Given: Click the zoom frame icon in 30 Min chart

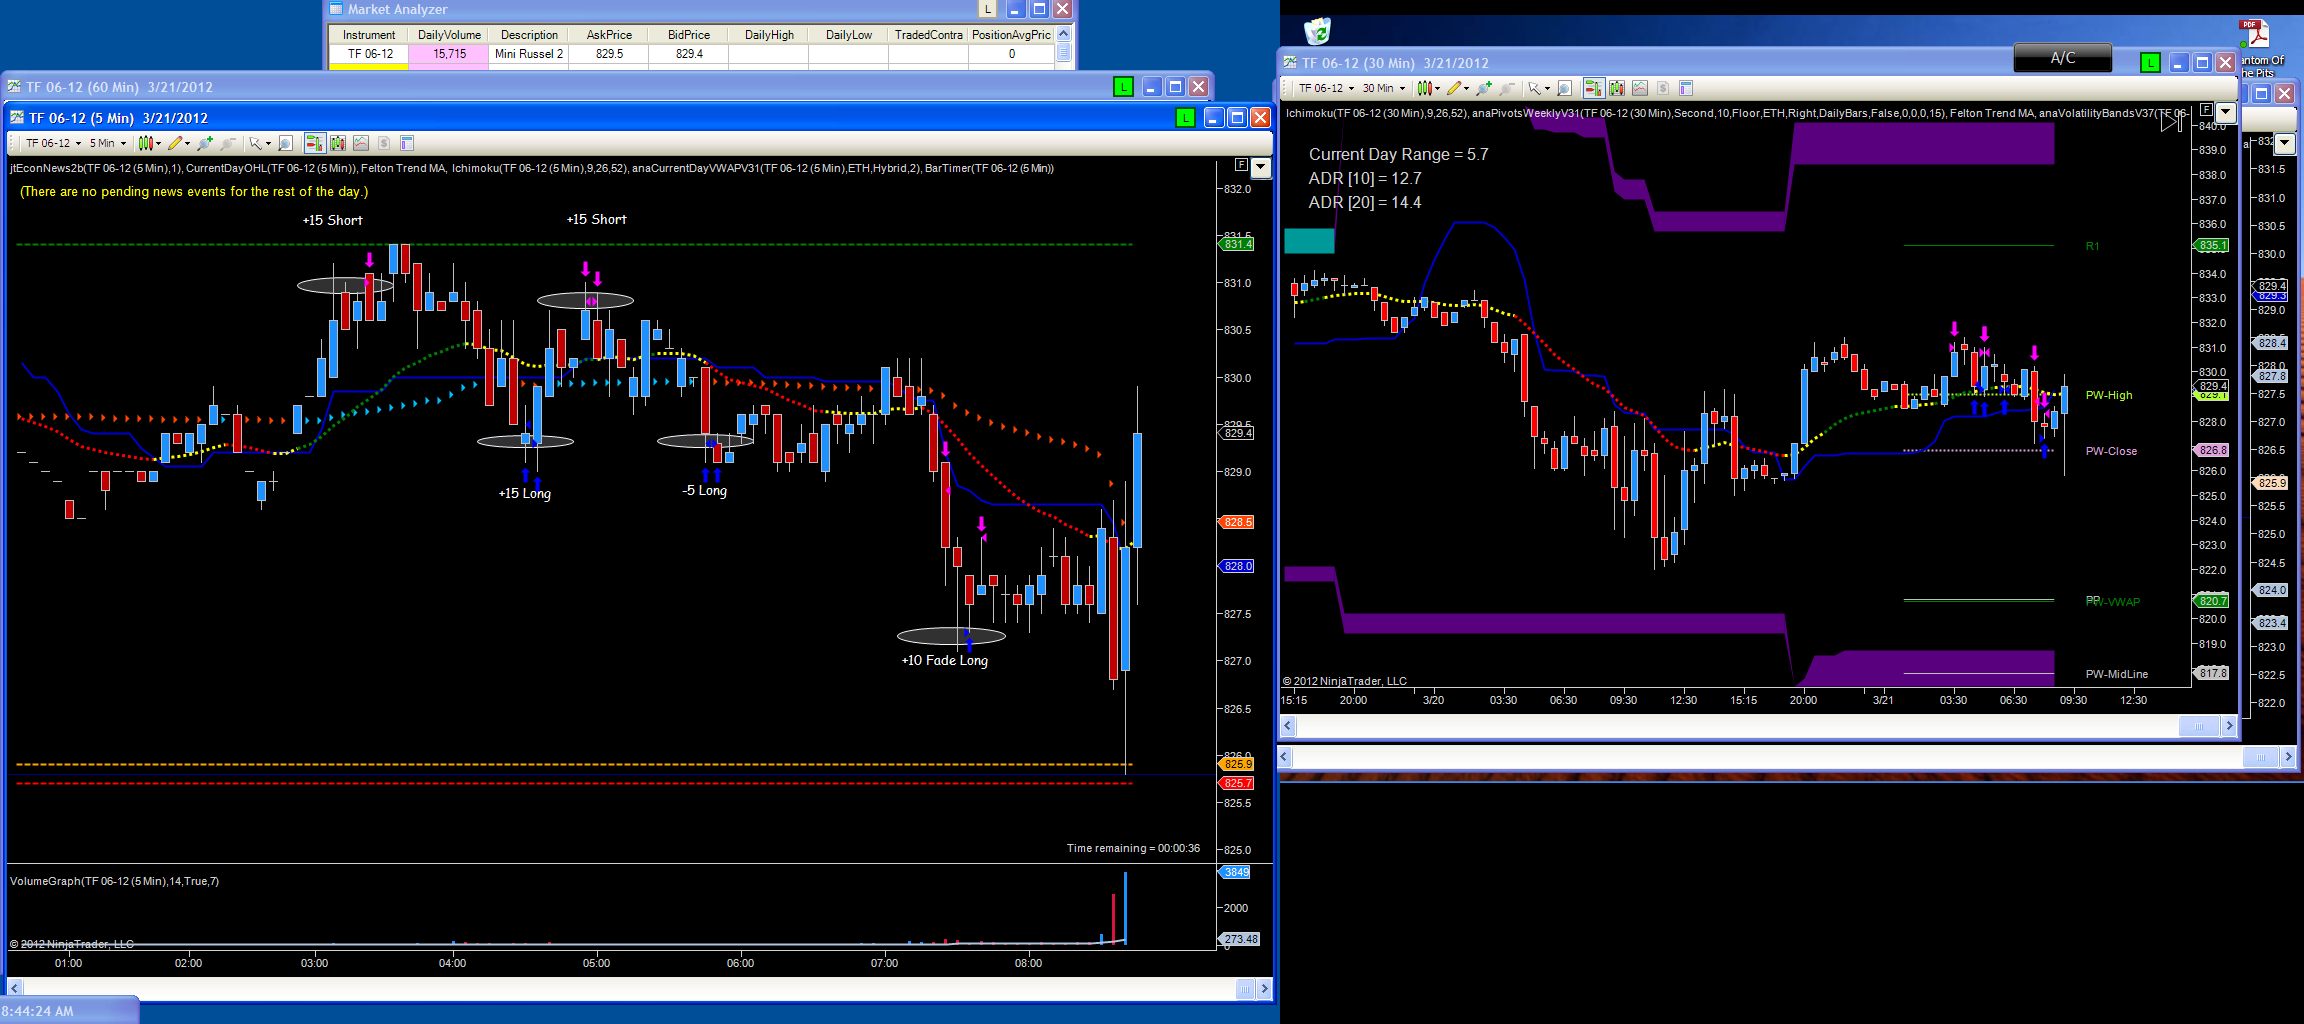Looking at the screenshot, I should tap(1565, 88).
